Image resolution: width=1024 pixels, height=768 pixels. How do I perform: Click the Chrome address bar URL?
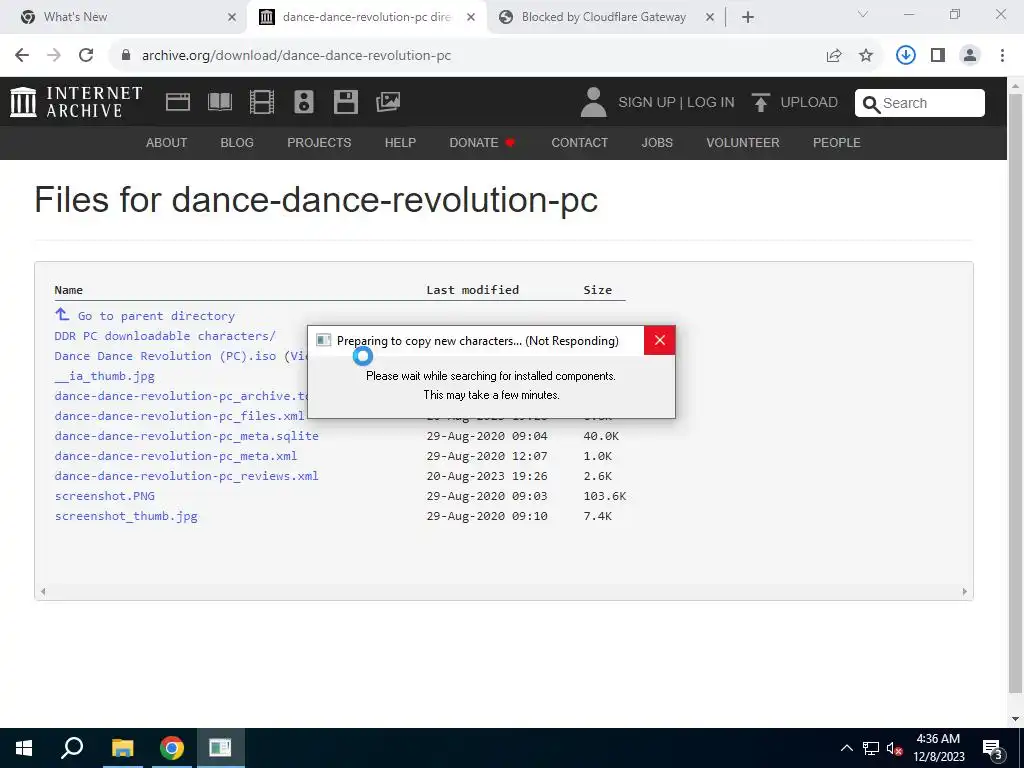pyautogui.click(x=296, y=56)
